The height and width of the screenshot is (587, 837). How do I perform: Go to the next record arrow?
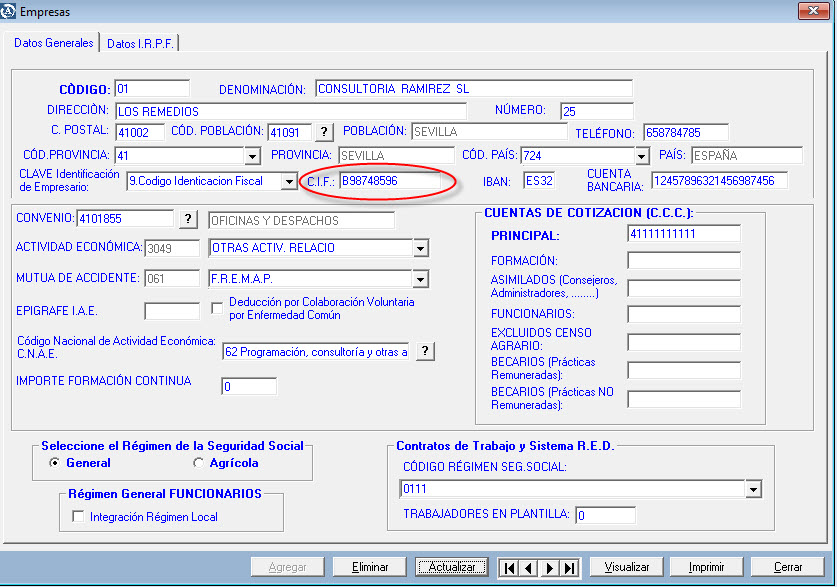550,567
